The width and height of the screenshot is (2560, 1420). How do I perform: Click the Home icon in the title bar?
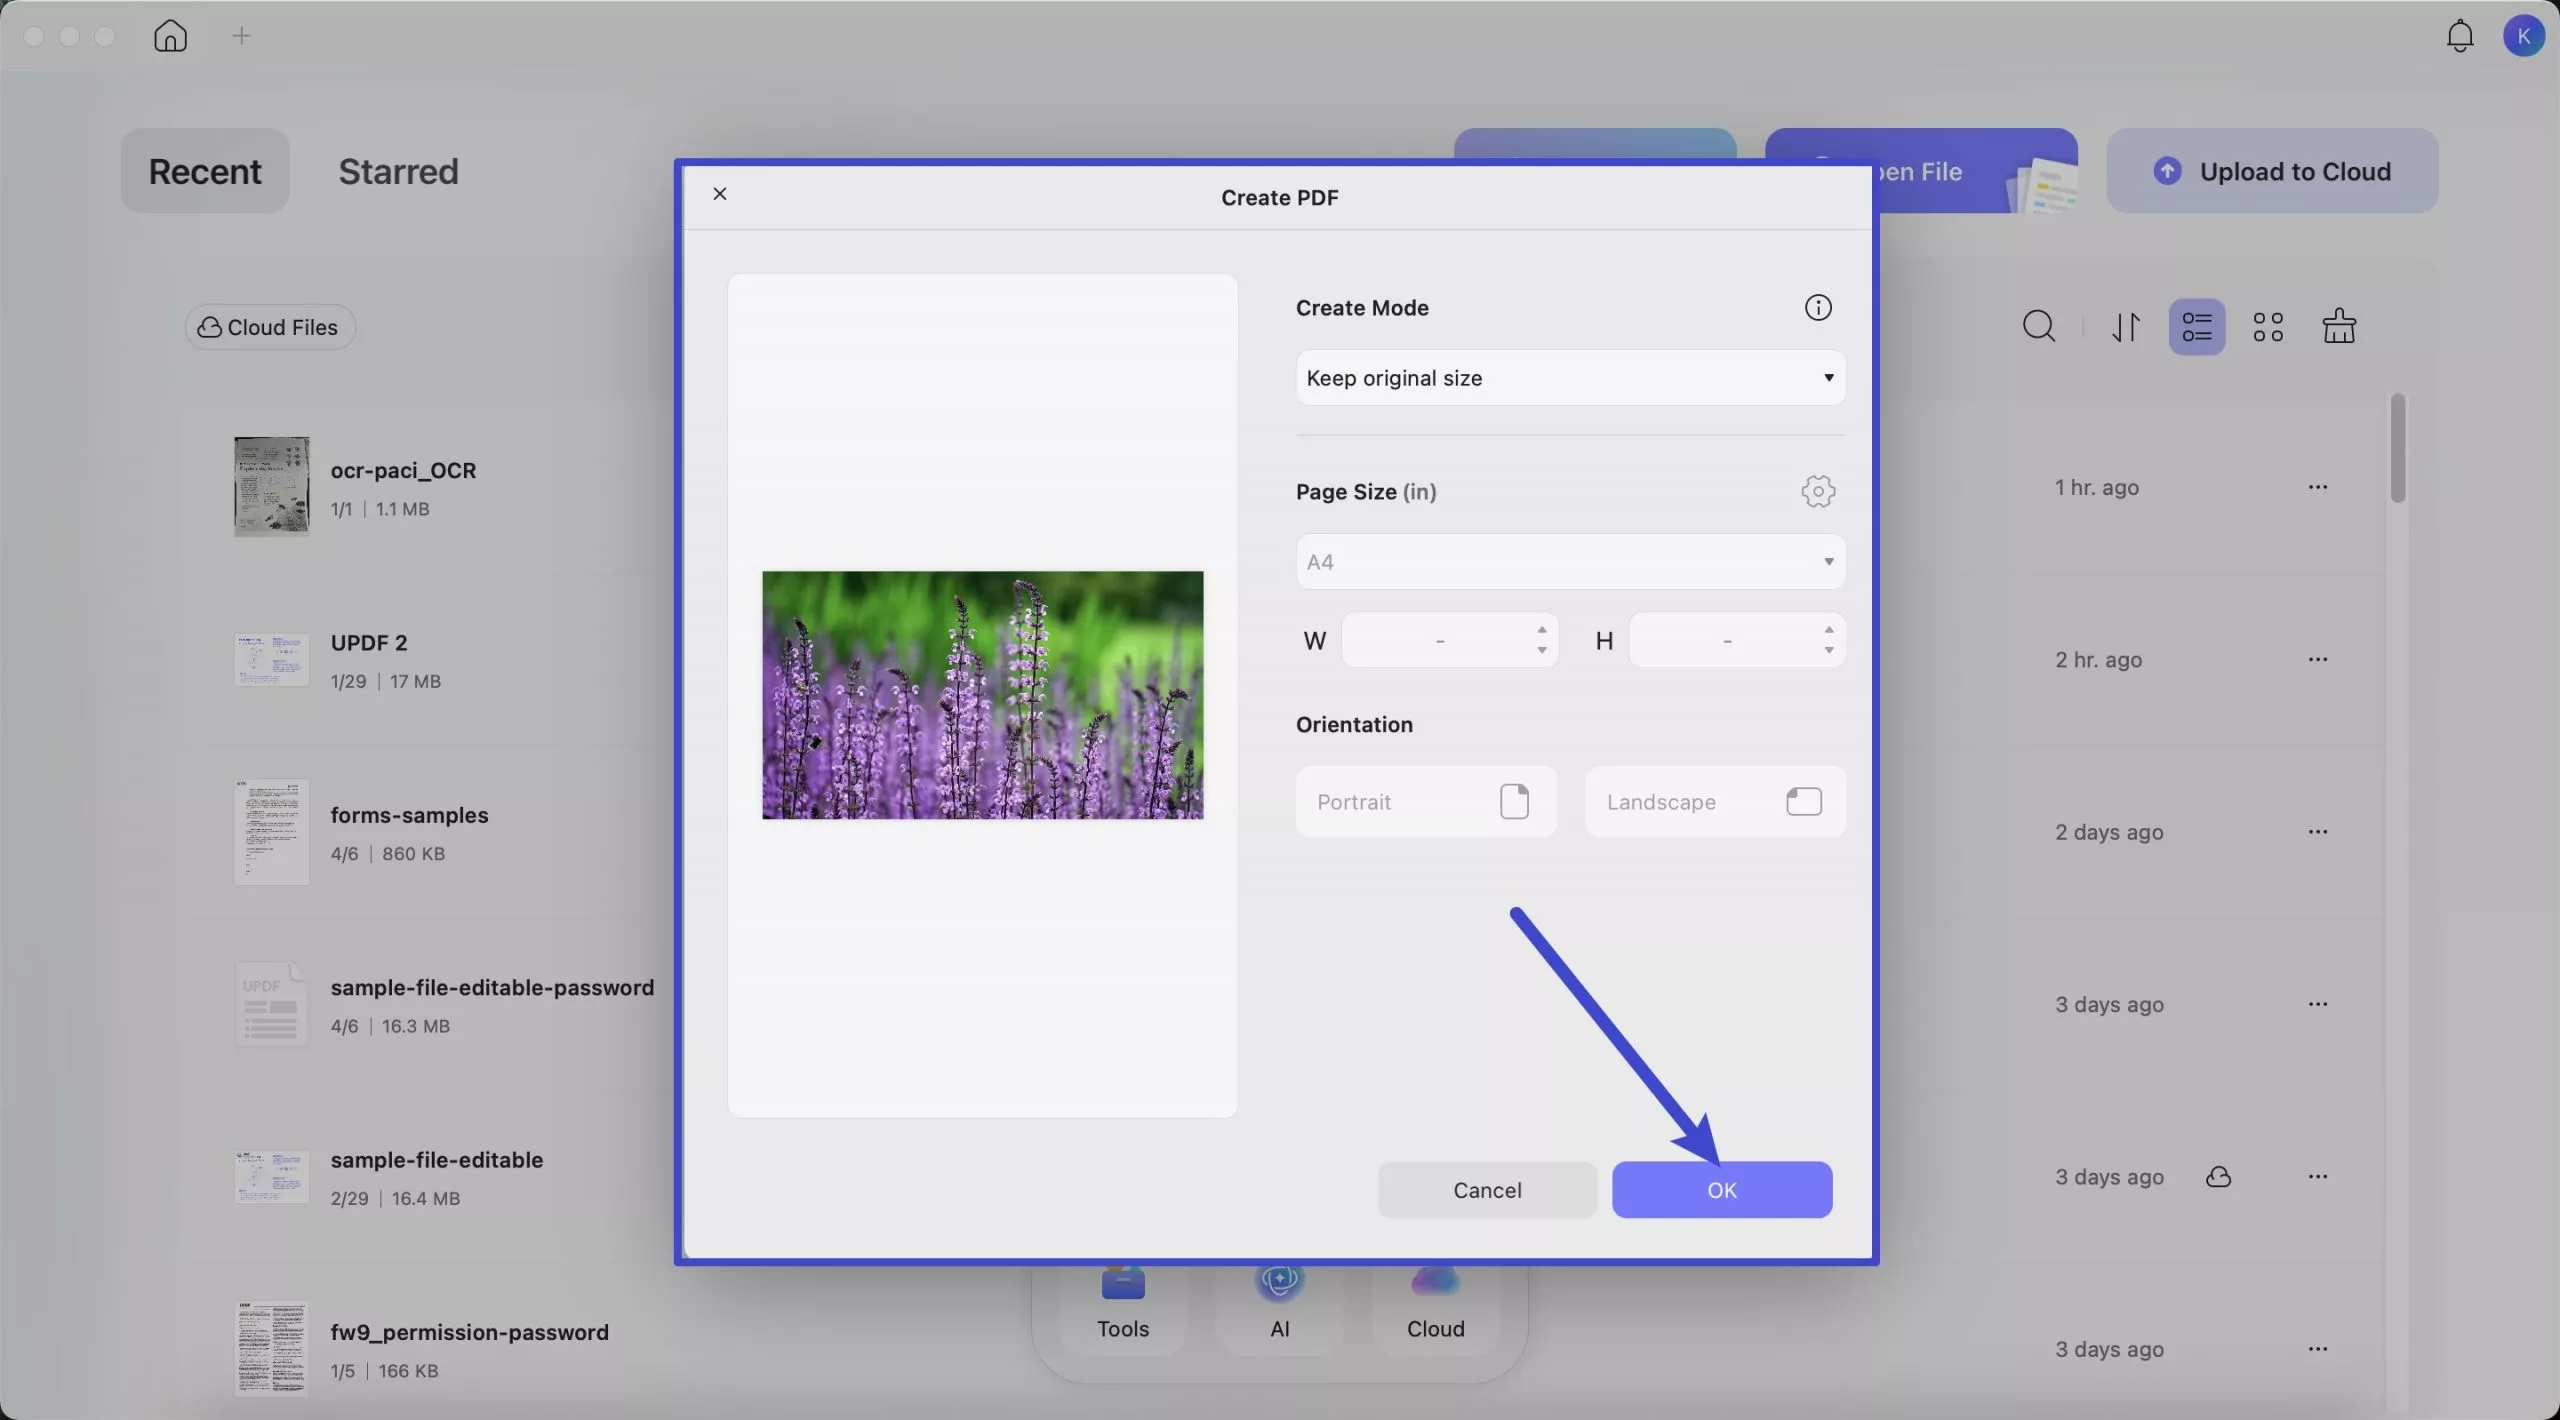tap(170, 35)
